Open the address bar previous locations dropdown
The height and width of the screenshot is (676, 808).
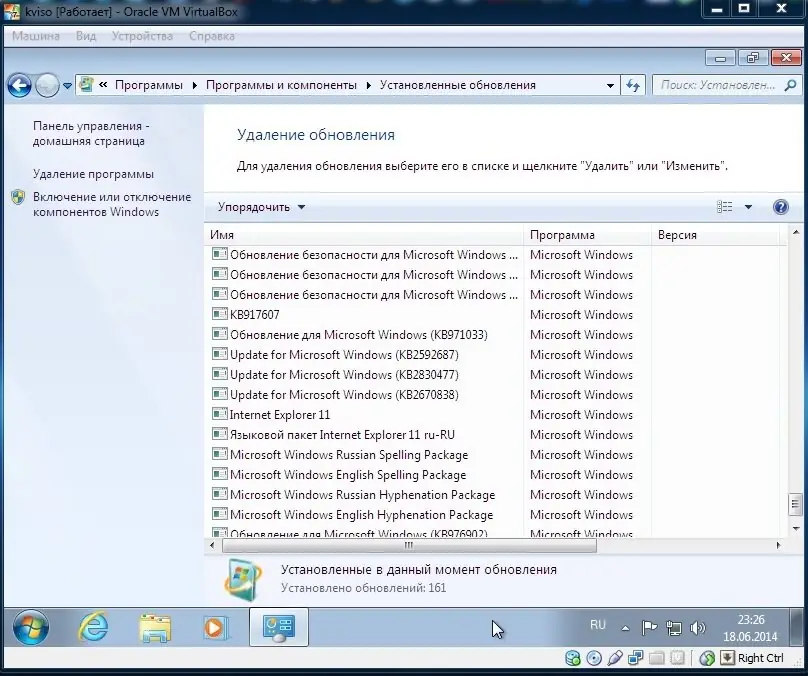pyautogui.click(x=610, y=86)
